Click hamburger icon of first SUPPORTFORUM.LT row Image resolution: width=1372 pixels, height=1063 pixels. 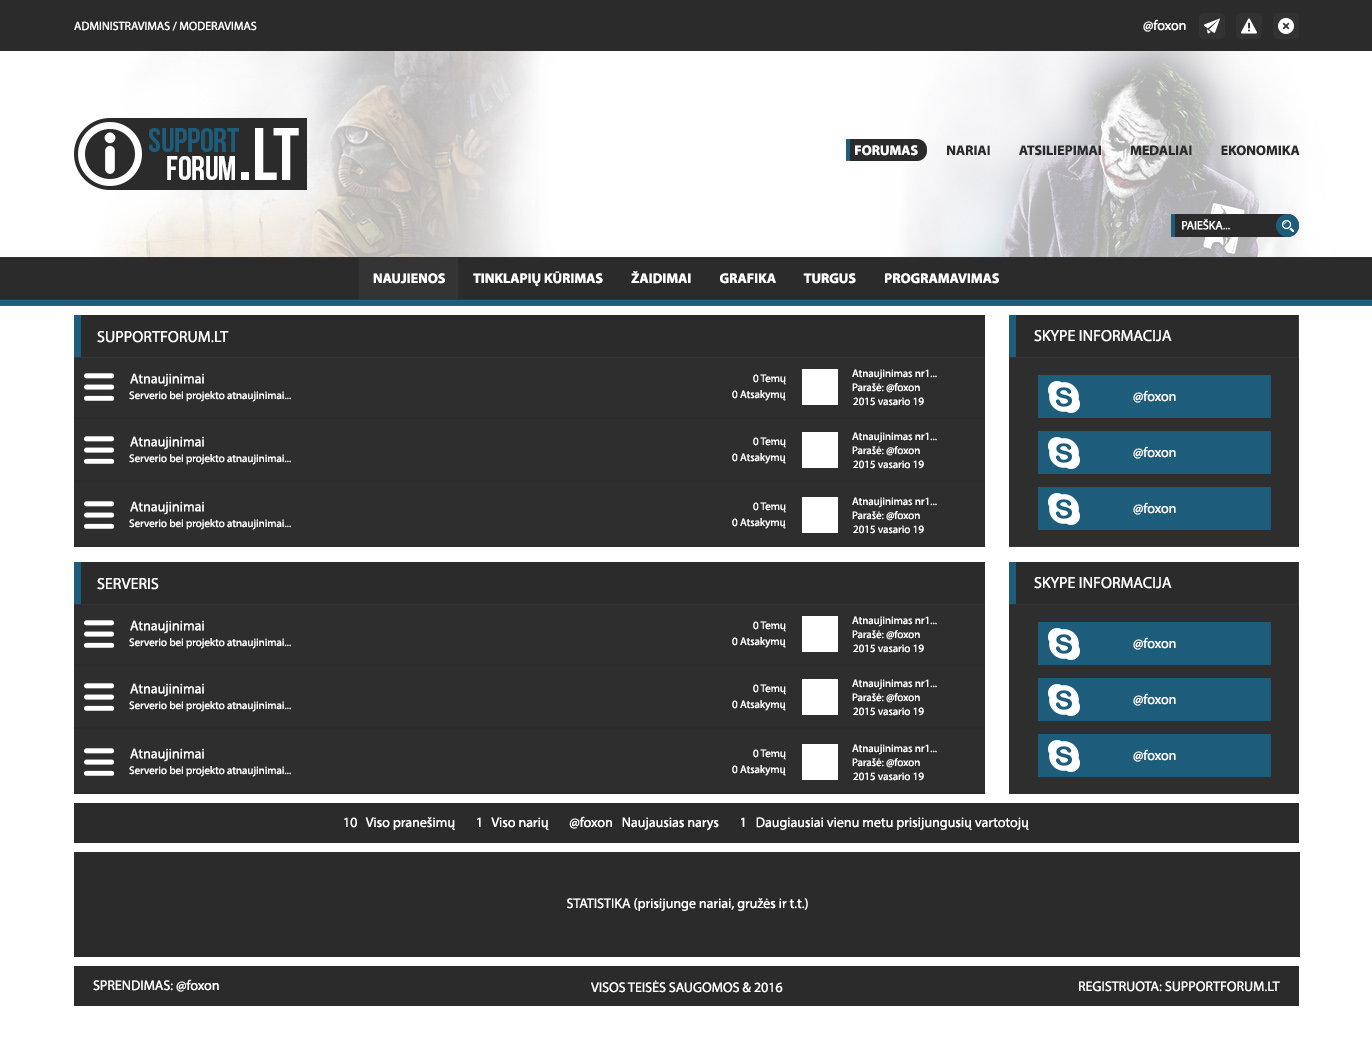coord(99,387)
